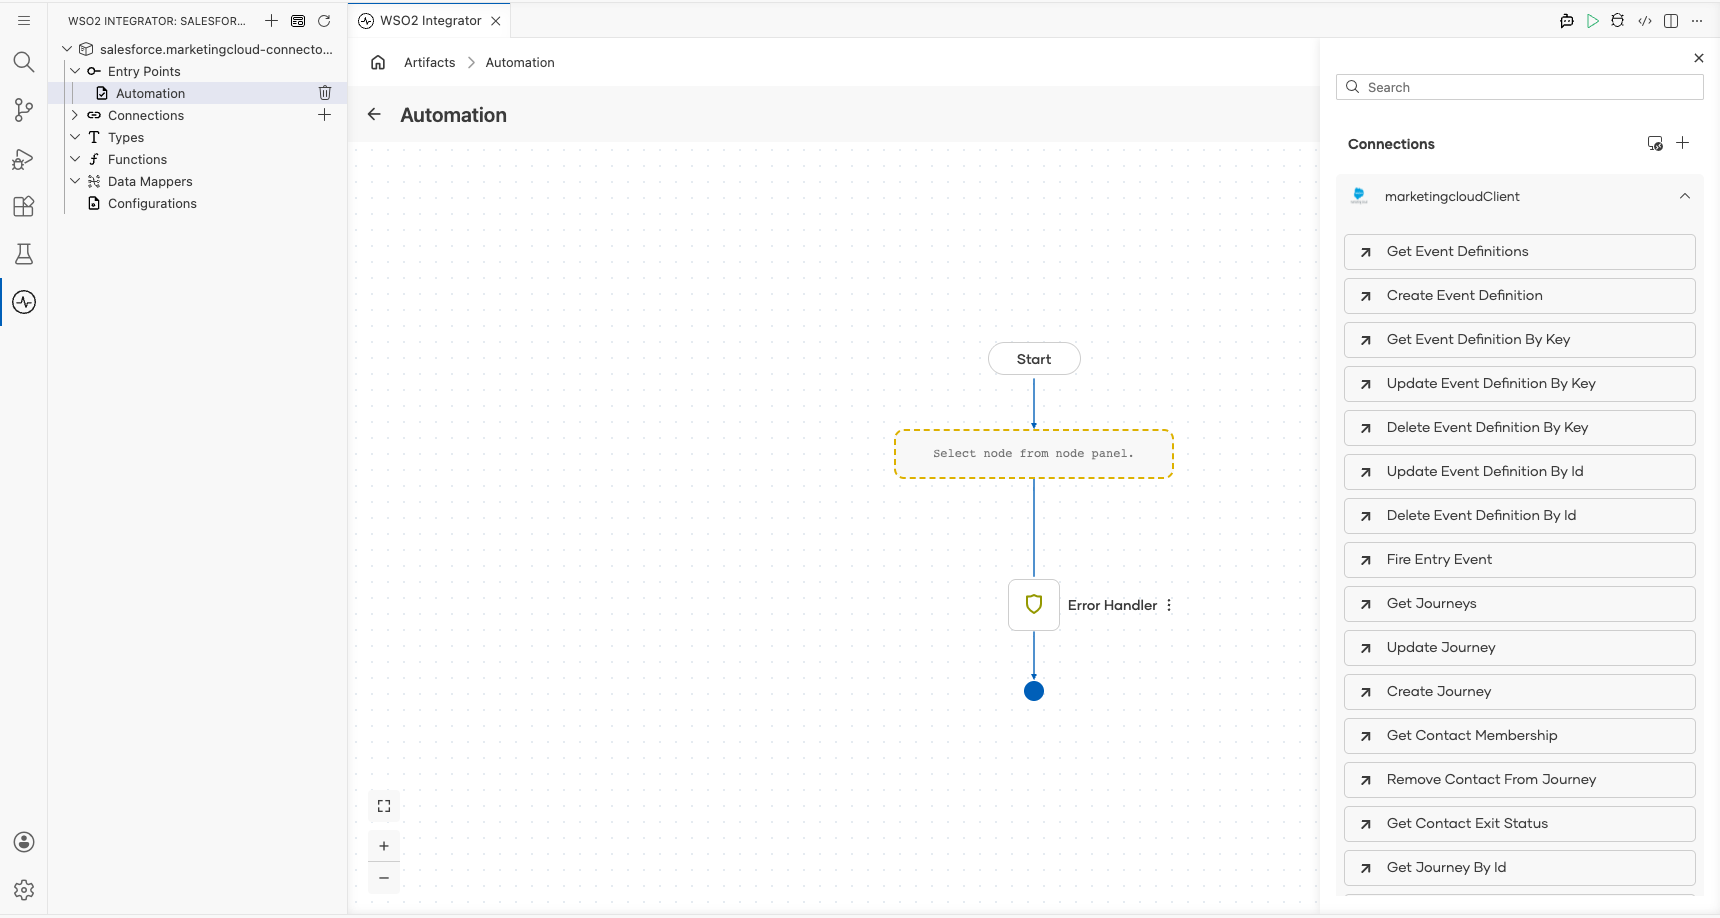Image resolution: width=1720 pixels, height=918 pixels.
Task: Click the Start node
Action: (1034, 359)
